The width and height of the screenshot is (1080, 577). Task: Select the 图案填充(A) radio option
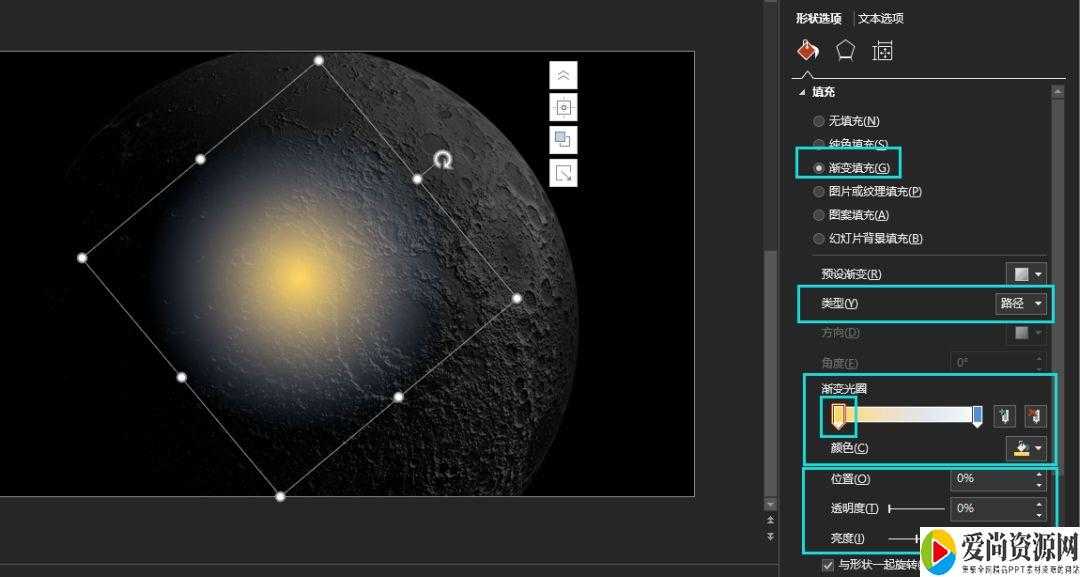tap(820, 215)
